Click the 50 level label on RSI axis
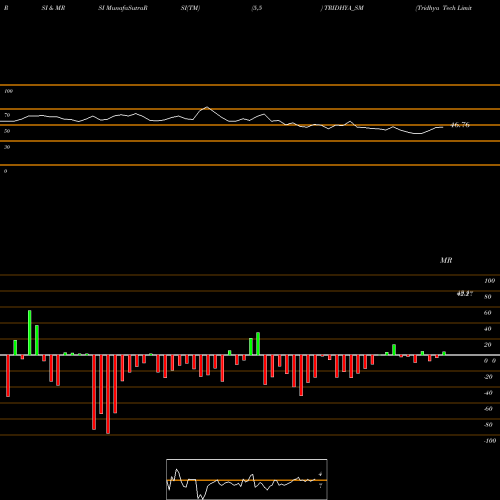 tap(7, 131)
